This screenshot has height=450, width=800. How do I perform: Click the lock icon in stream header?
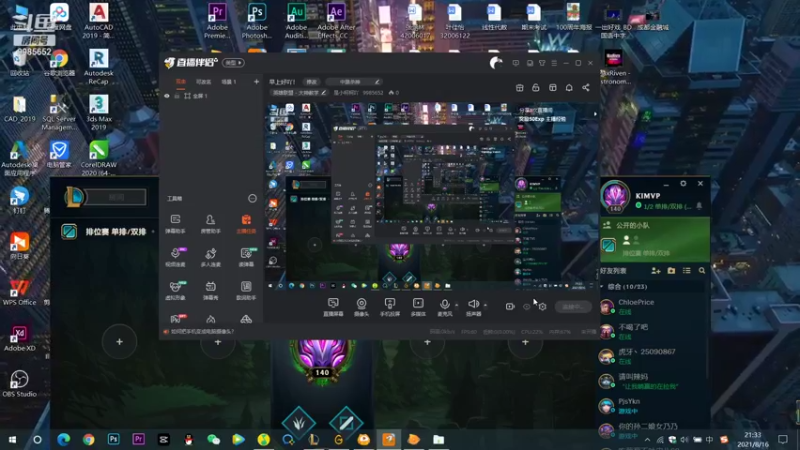click(x=536, y=88)
